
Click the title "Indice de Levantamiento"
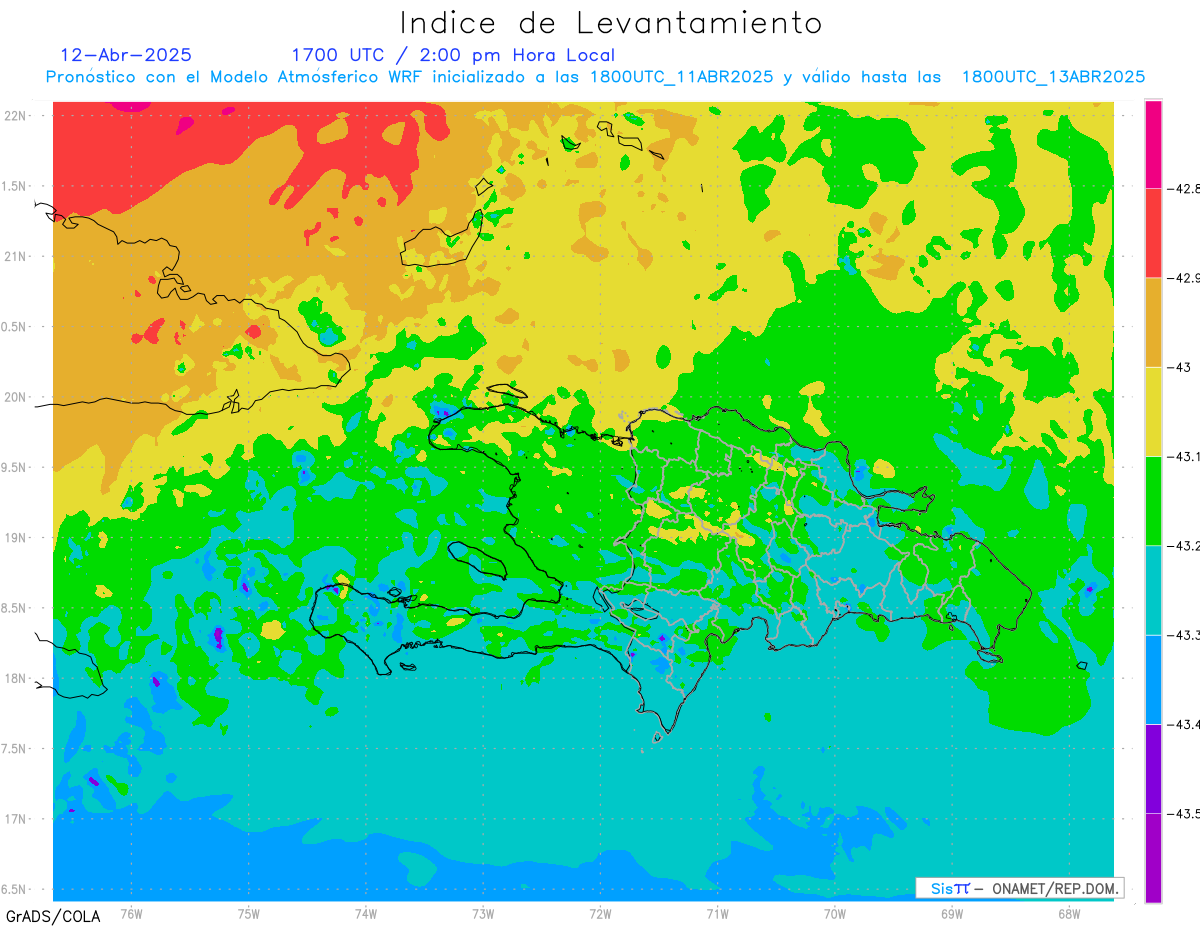click(x=611, y=23)
